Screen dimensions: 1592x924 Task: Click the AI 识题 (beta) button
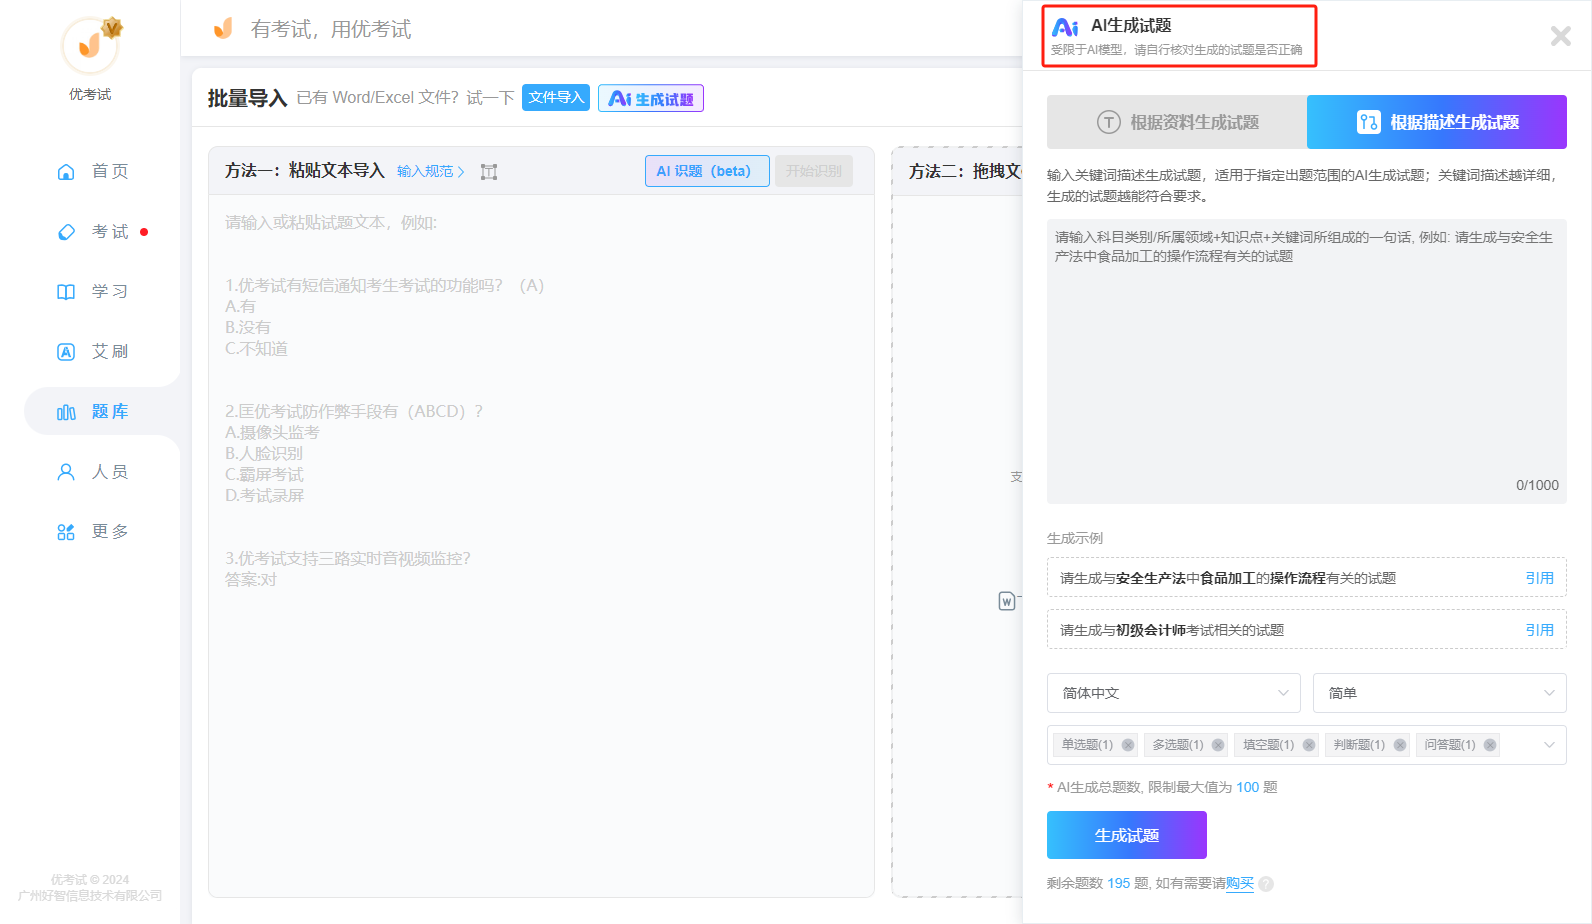pyautogui.click(x=707, y=171)
